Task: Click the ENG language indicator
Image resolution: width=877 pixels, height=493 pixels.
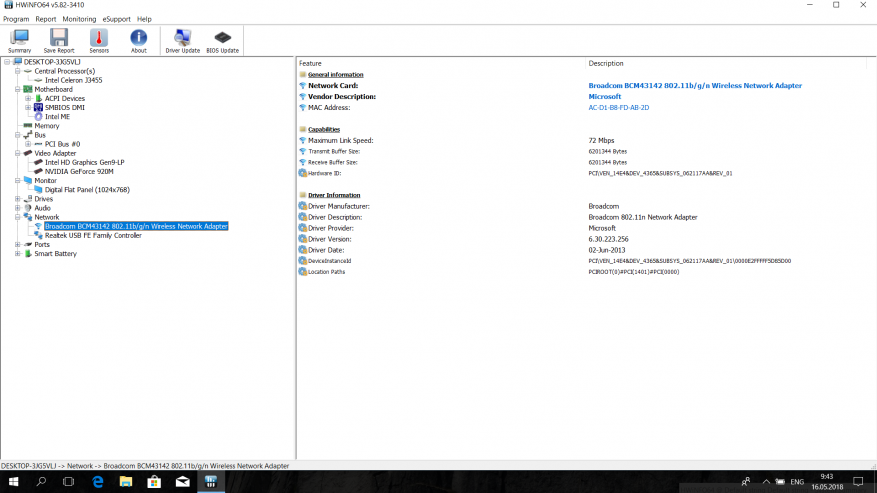Action: [x=797, y=482]
